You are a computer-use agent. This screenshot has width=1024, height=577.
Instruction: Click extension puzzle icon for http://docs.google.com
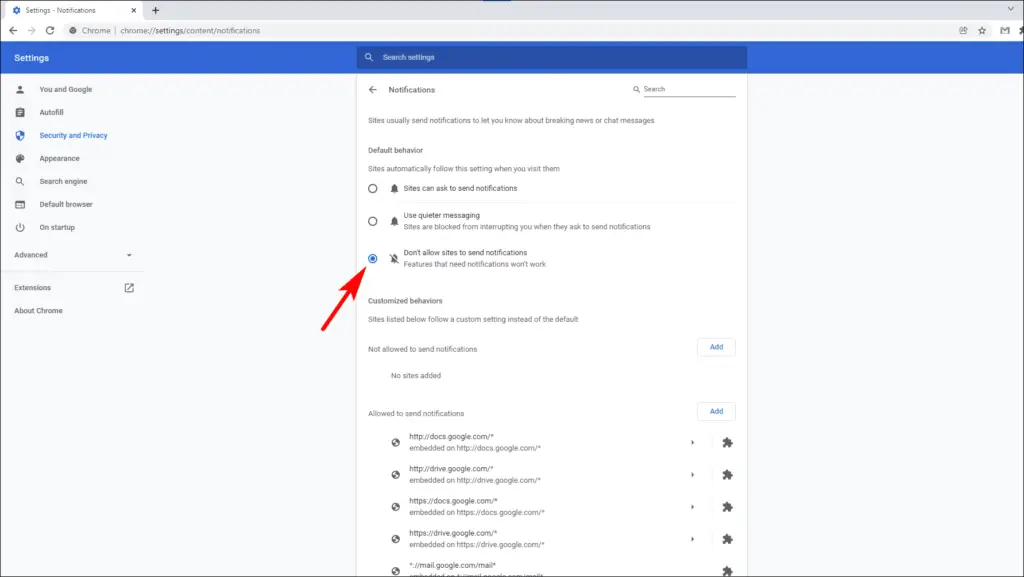coord(728,443)
